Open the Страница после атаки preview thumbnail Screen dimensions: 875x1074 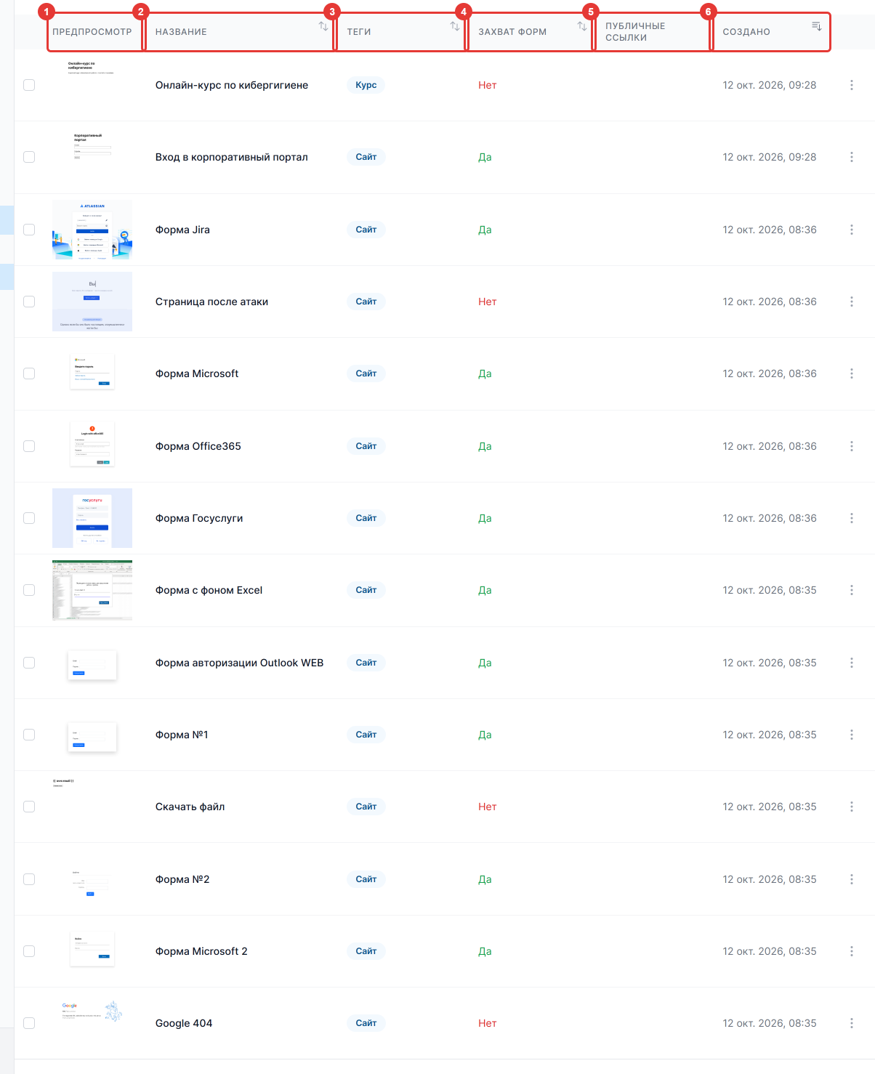(x=92, y=301)
